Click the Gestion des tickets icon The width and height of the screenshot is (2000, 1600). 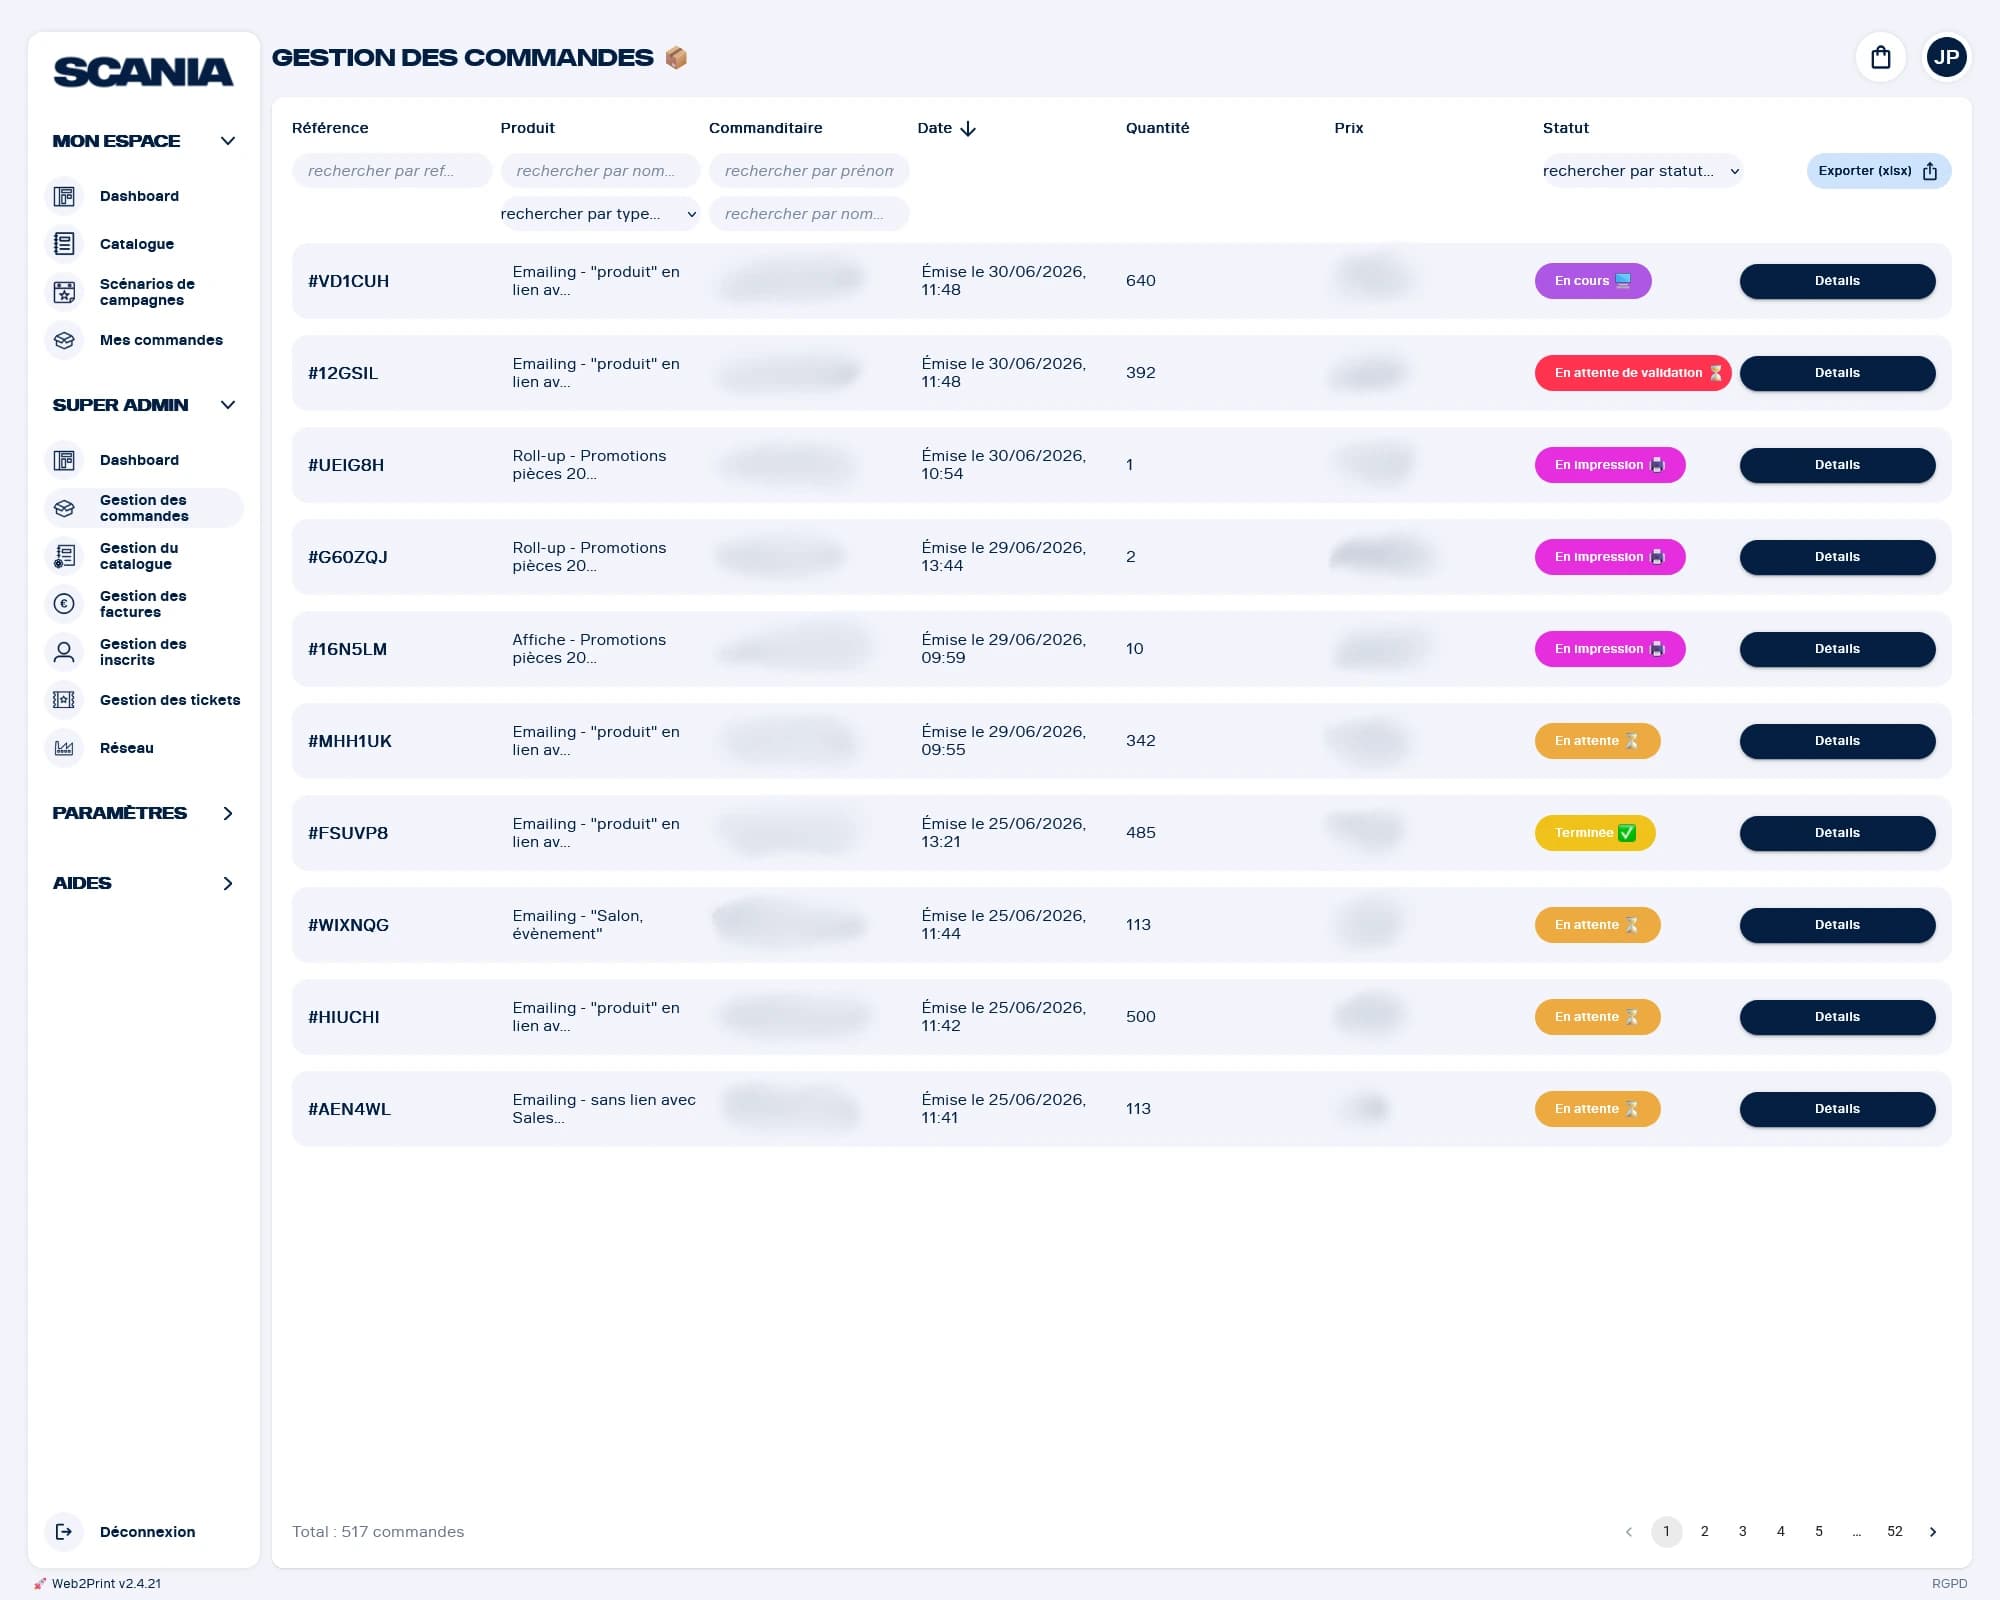click(x=64, y=700)
